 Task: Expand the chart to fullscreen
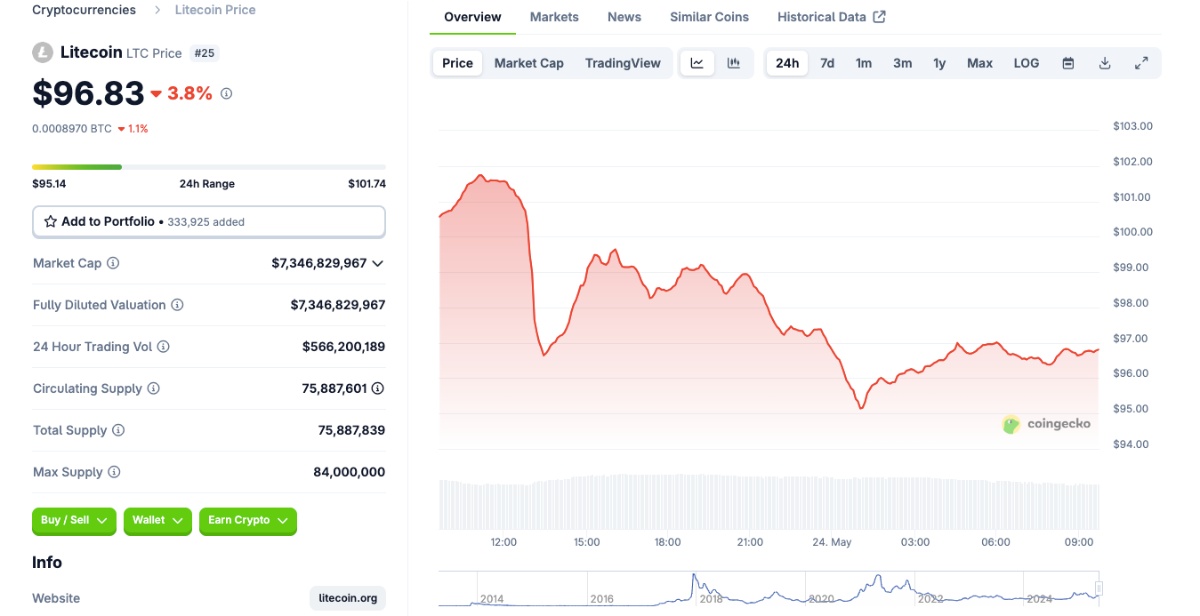[x=1141, y=63]
